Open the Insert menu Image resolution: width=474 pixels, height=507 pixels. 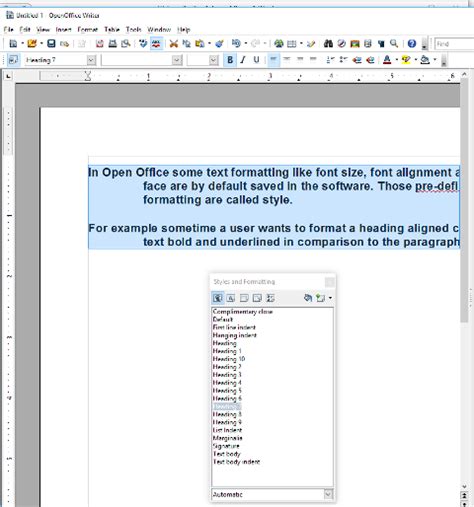pos(63,29)
